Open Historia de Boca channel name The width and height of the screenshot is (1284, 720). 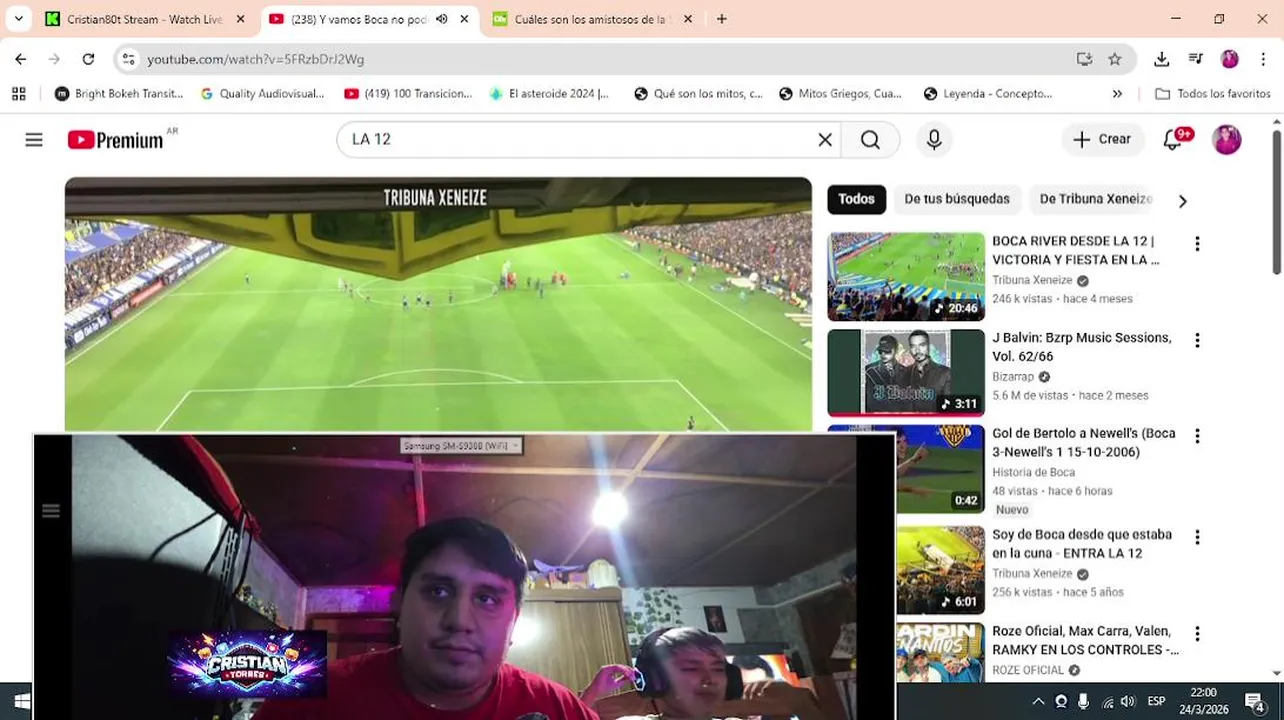[x=1033, y=472]
